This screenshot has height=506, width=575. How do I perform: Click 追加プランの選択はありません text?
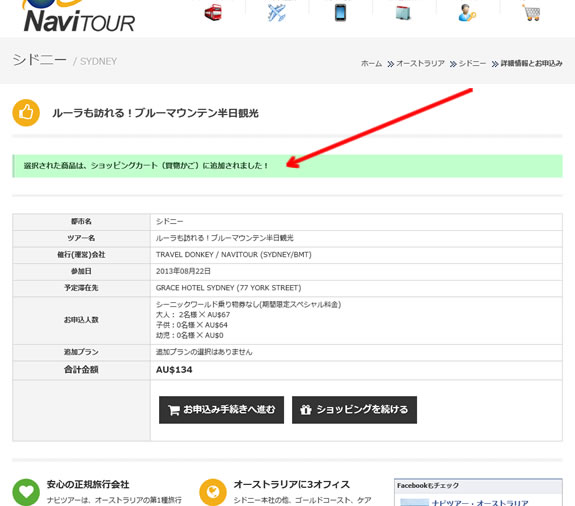(204, 352)
